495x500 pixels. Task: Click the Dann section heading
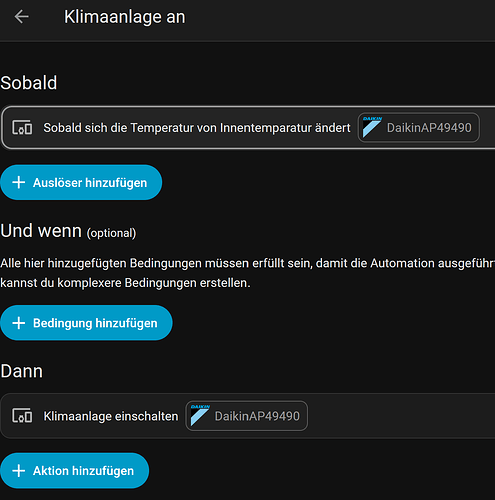click(x=22, y=371)
